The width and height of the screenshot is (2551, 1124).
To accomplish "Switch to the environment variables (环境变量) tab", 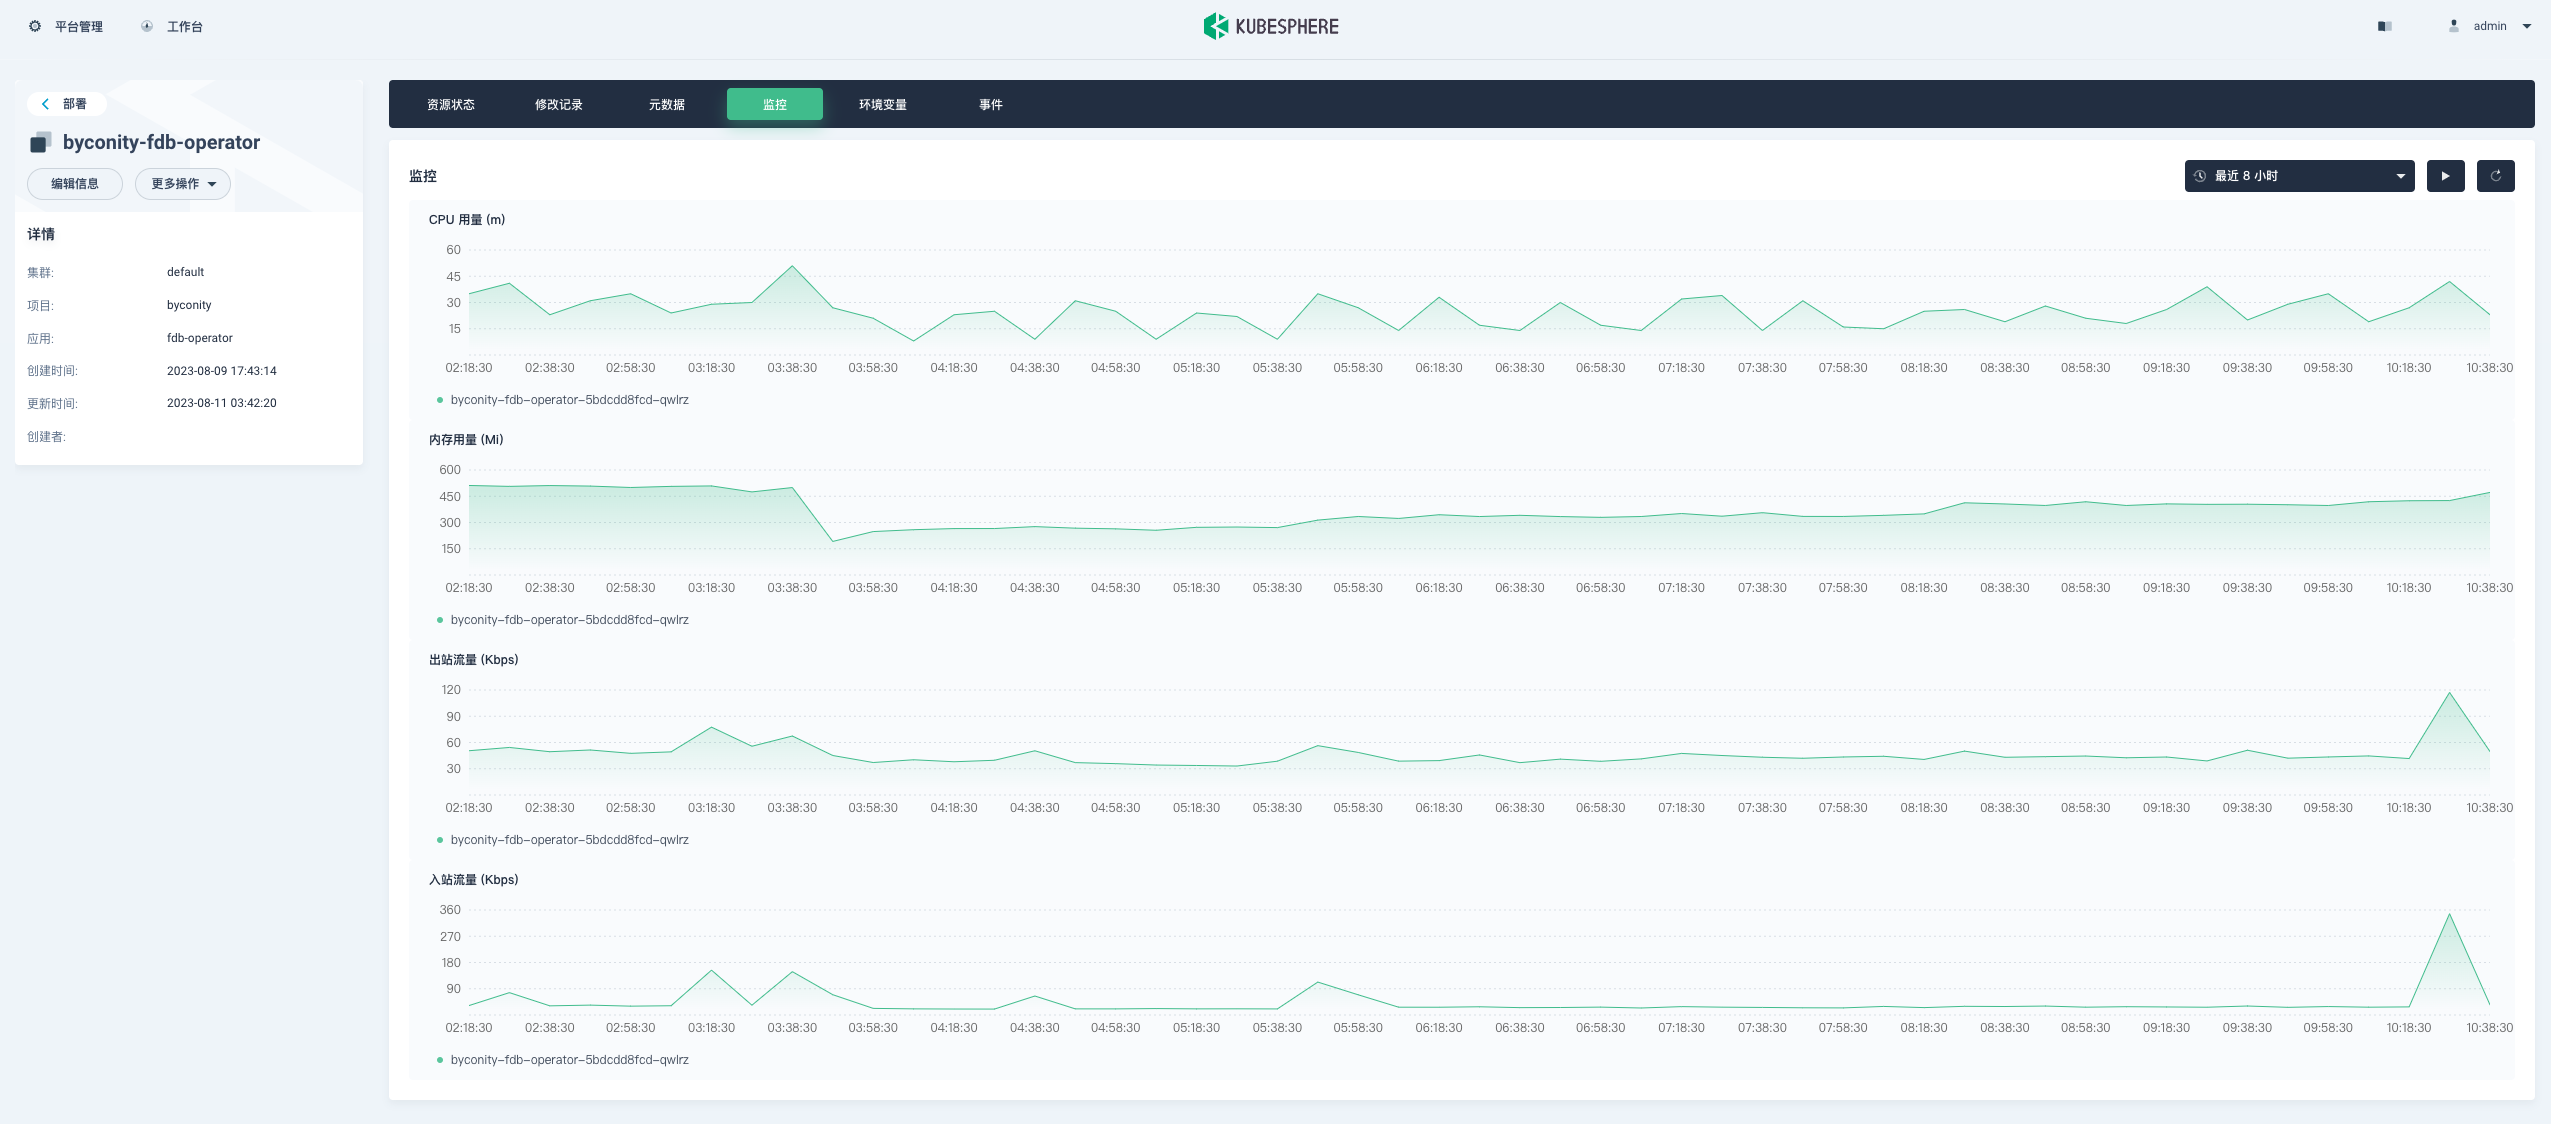I will [x=882, y=105].
